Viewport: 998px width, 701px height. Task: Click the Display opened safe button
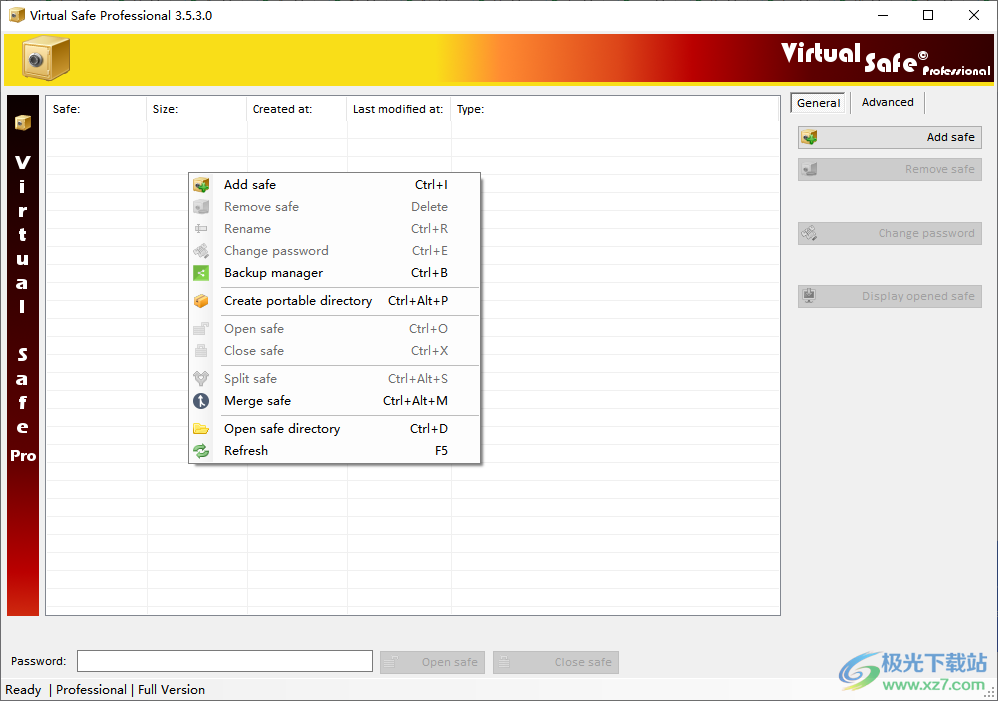tap(890, 296)
